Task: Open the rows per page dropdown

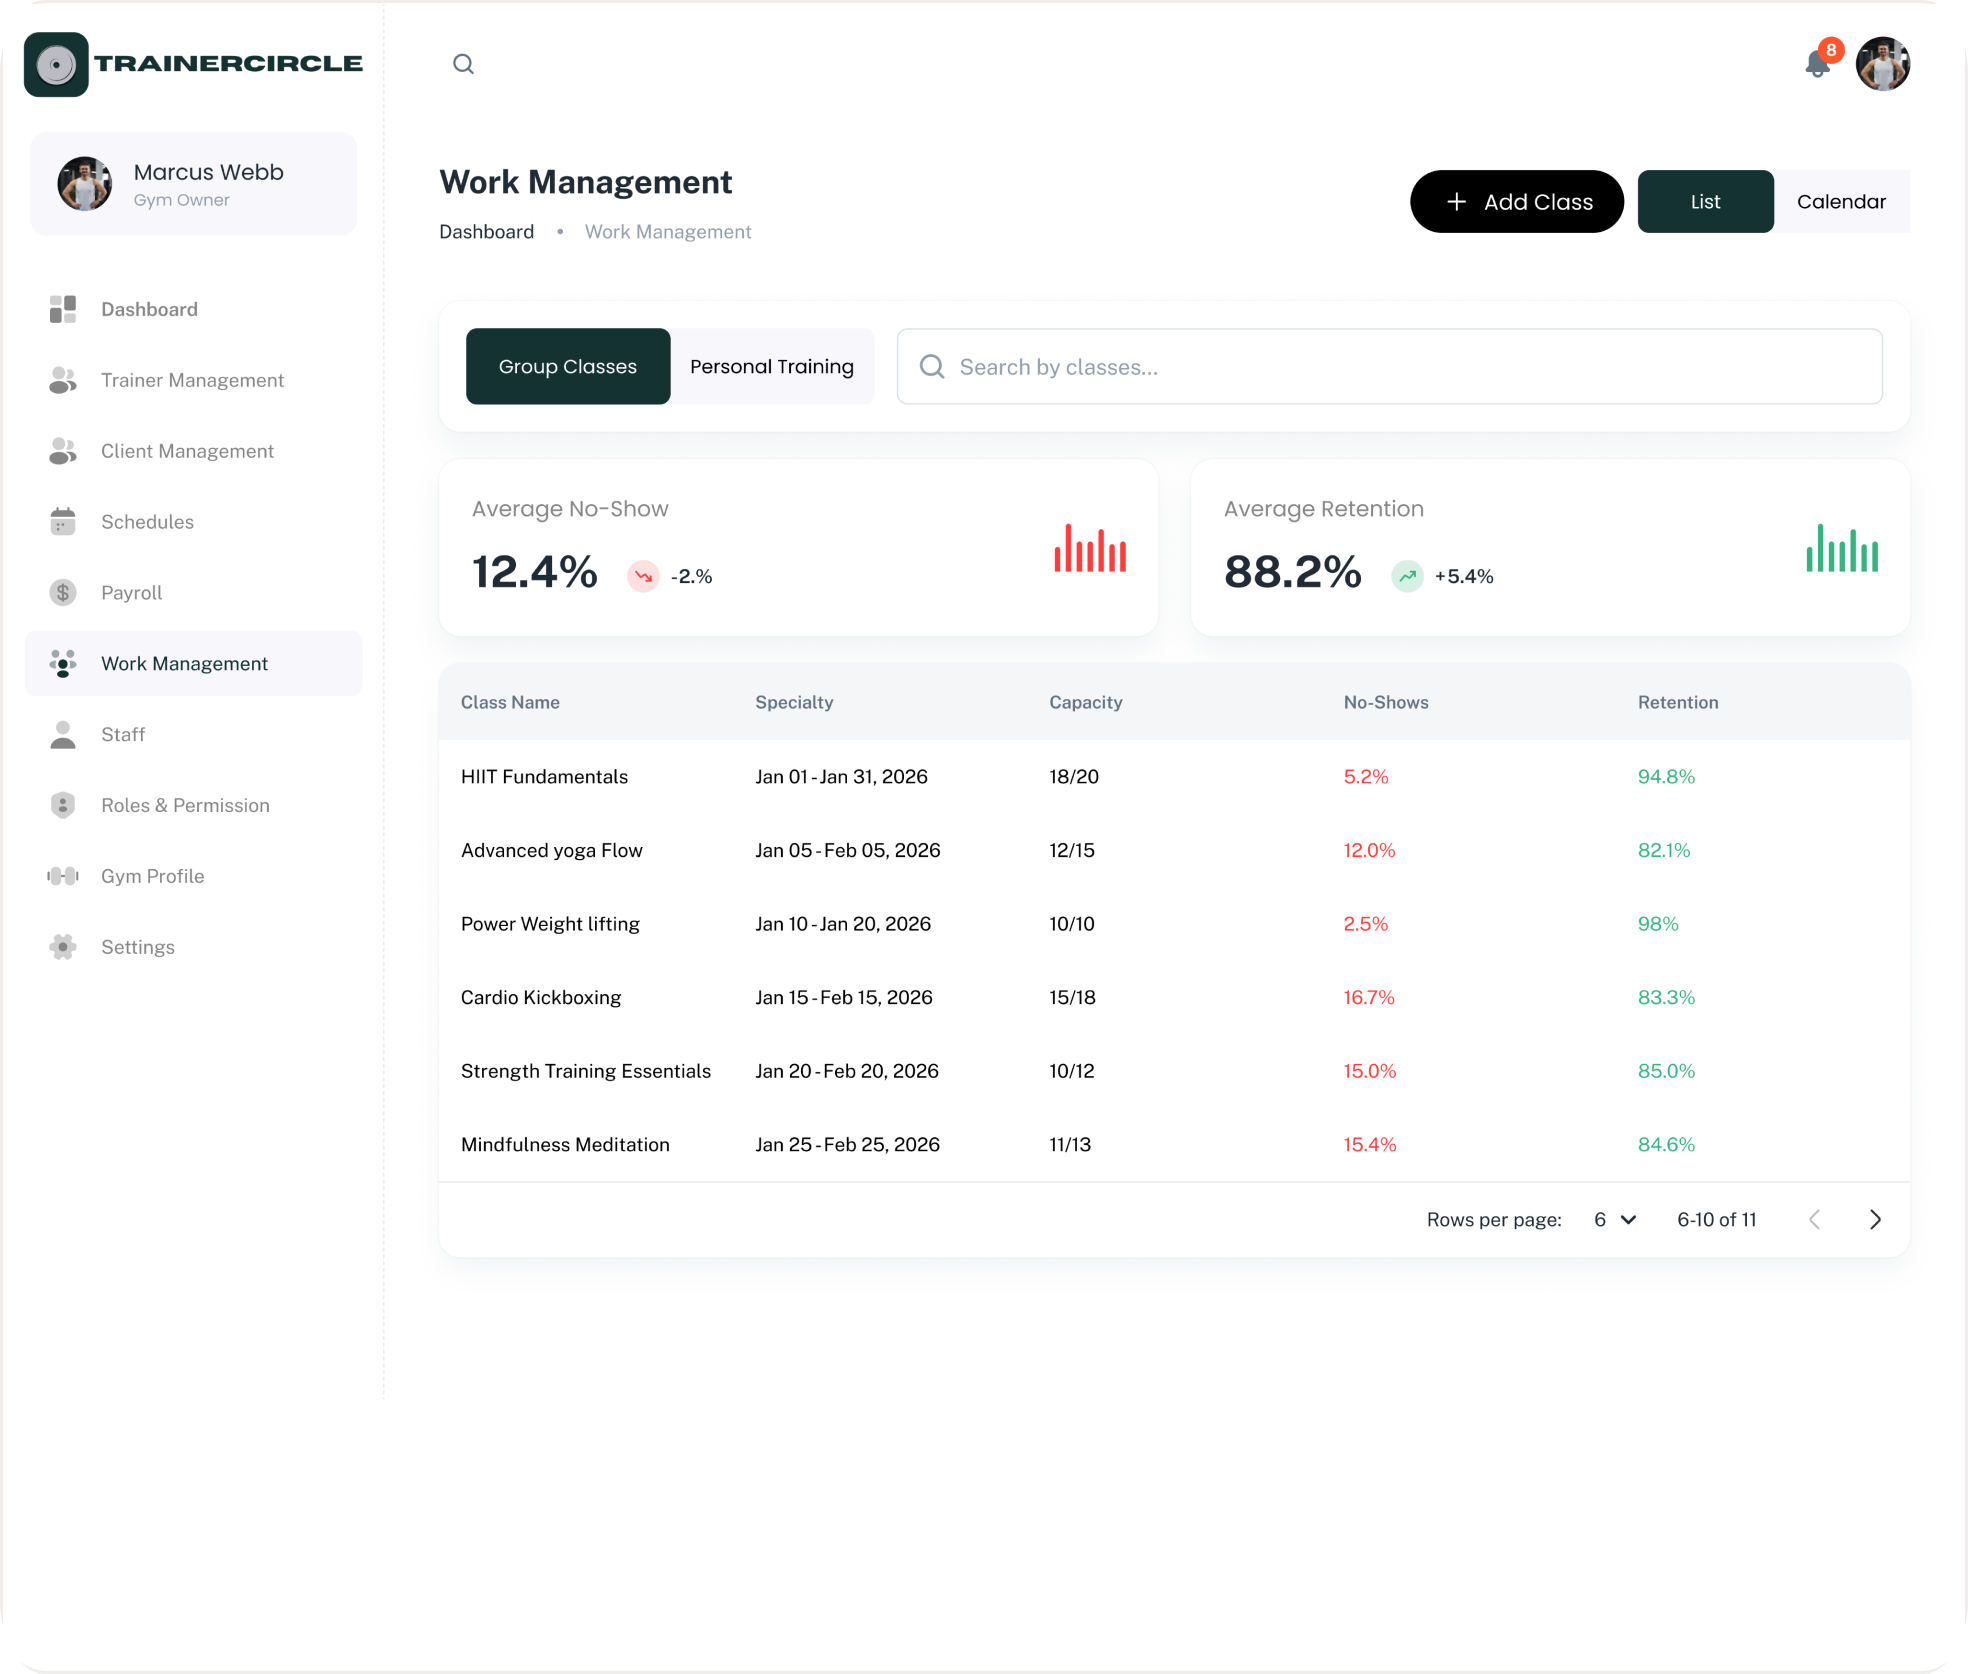Action: (1614, 1219)
